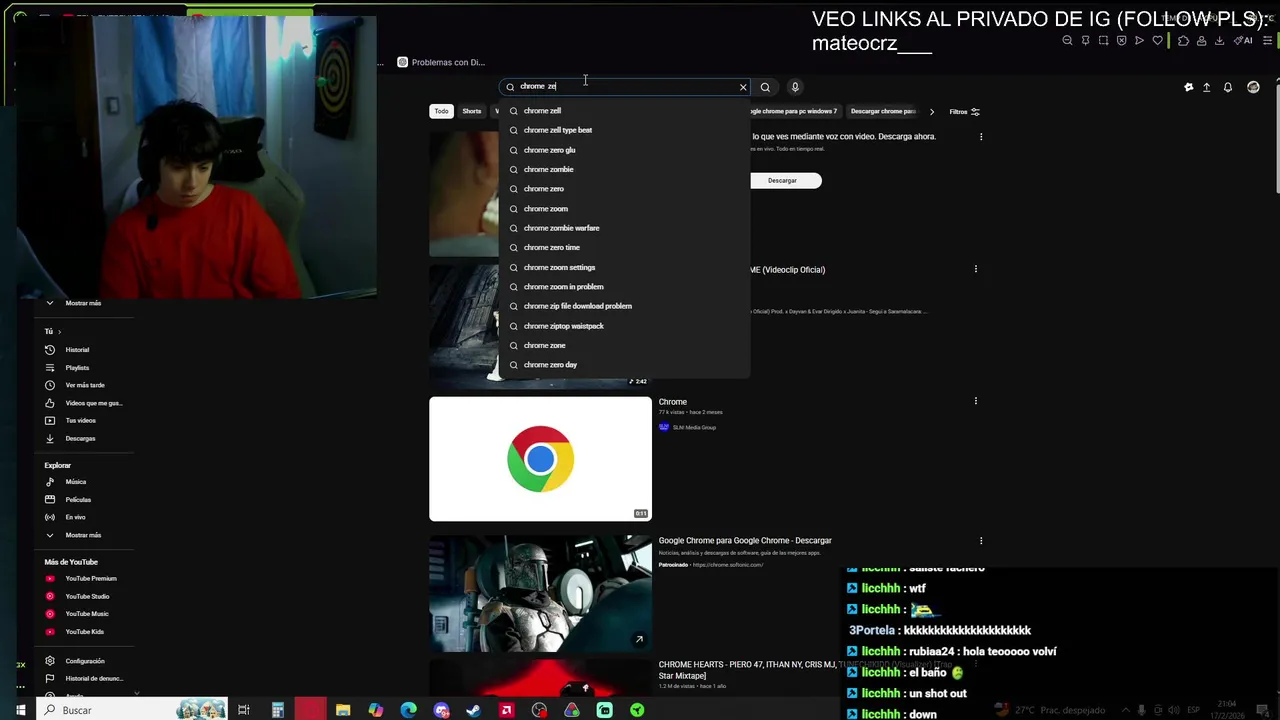Expand the Tú section chevron
1280x720 pixels.
[59, 332]
